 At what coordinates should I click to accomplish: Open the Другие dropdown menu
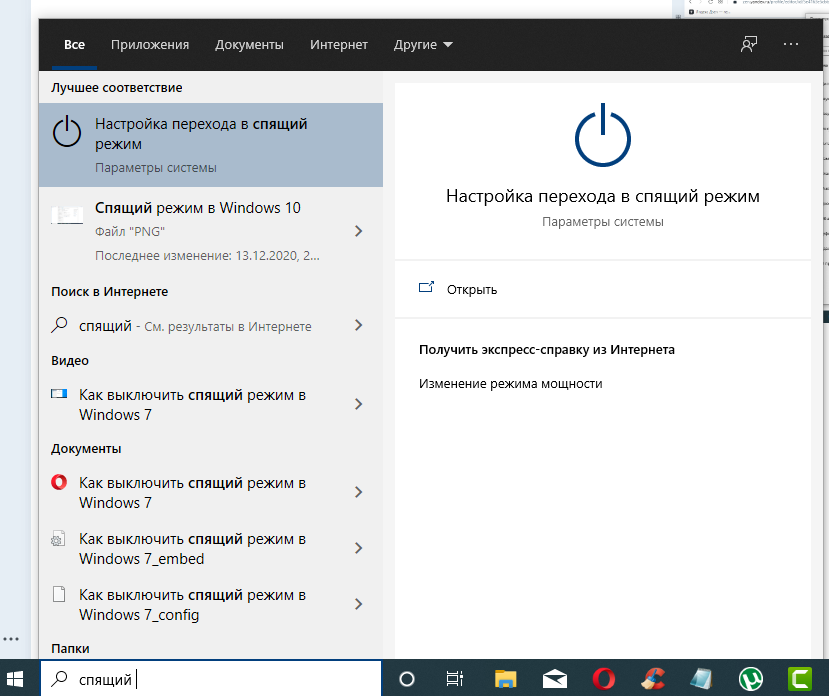point(423,45)
